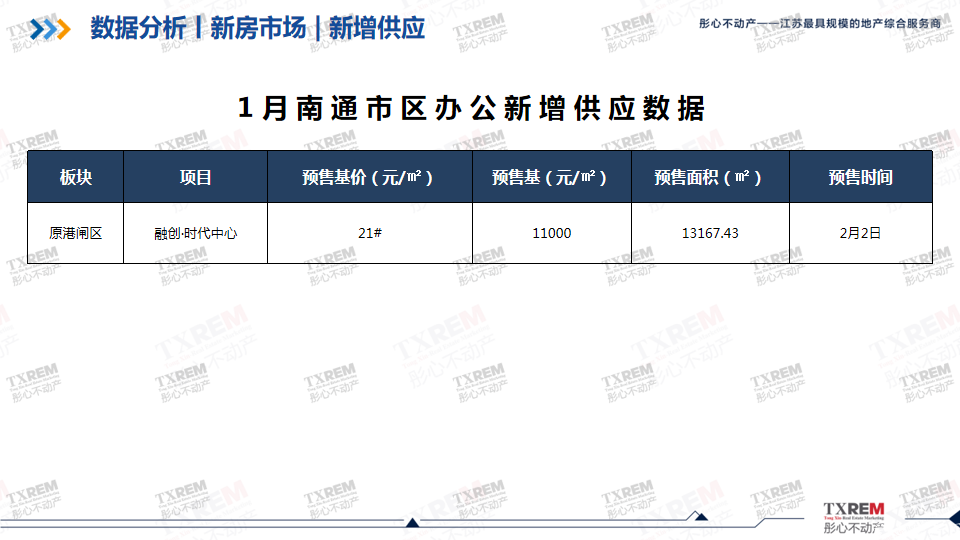Viewport: 960px width, 540px height.
Task: Select the cell 原港闸区
Action: [75, 233]
